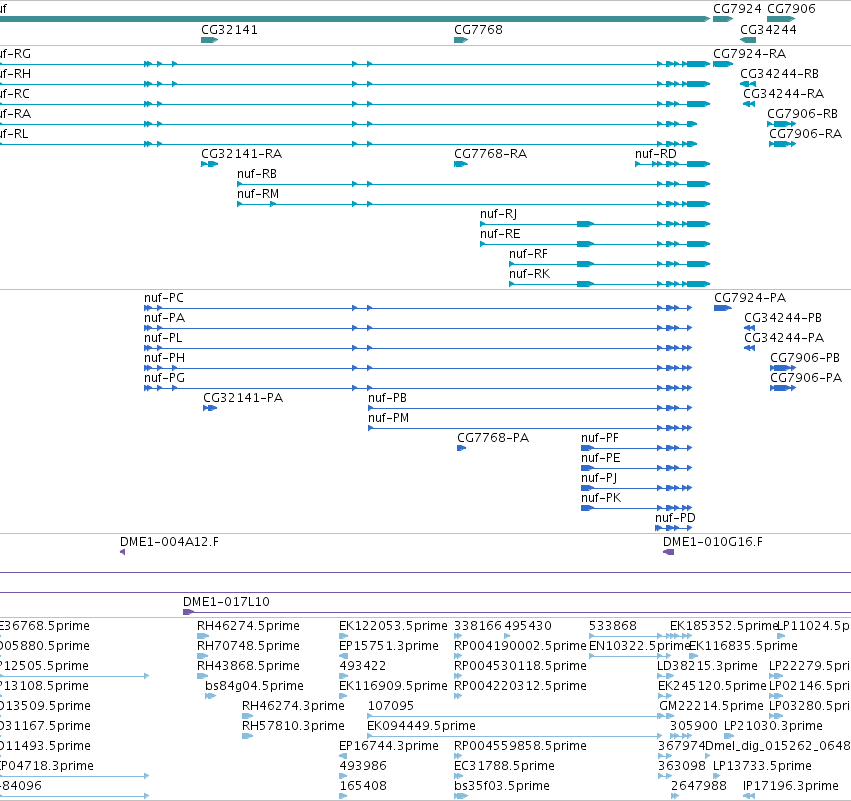
Task: Click the RP004190002.5prime EST label
Action: click(520, 646)
